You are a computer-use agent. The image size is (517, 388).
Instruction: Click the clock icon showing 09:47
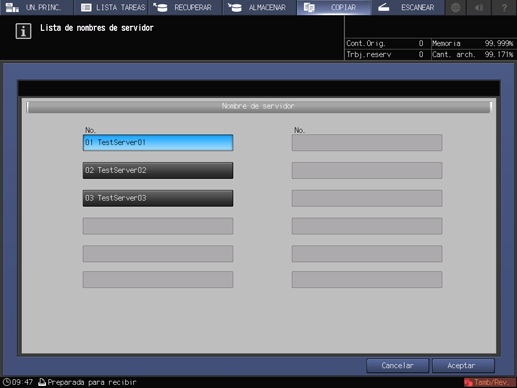tap(7, 382)
